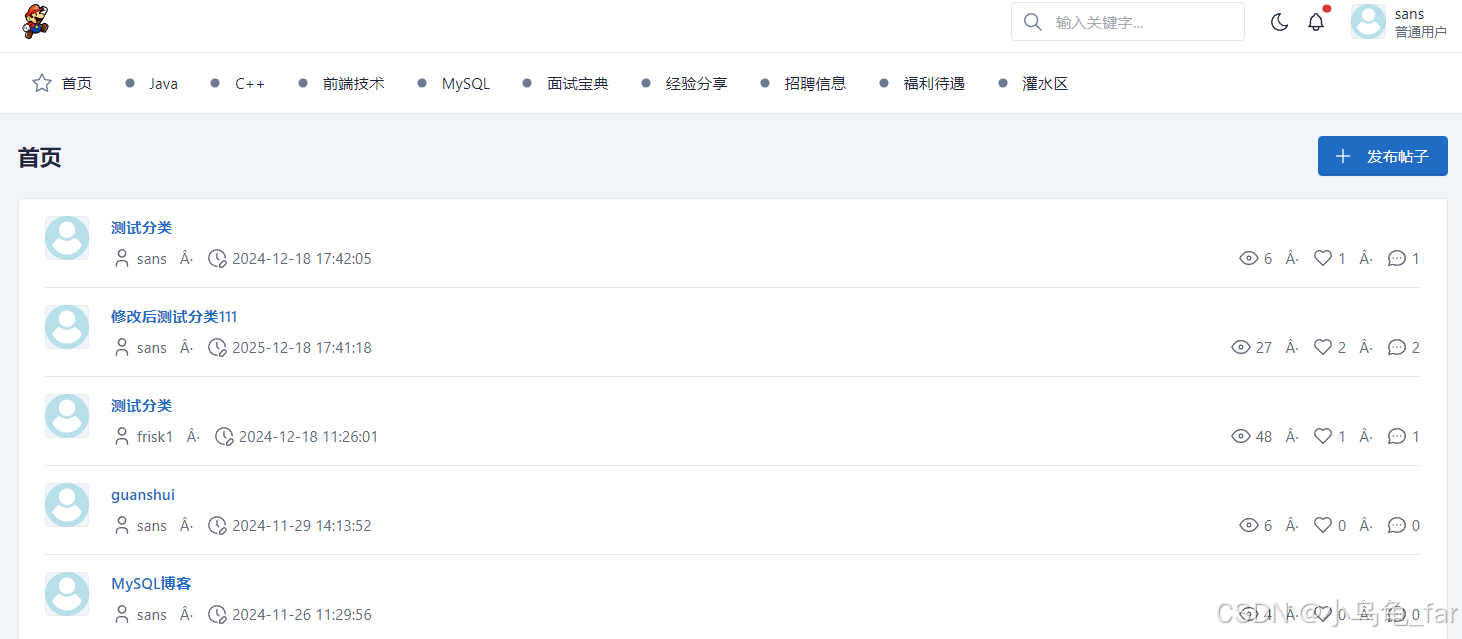Click user icon in guanshui row
The image size is (1462, 639).
point(122,525)
